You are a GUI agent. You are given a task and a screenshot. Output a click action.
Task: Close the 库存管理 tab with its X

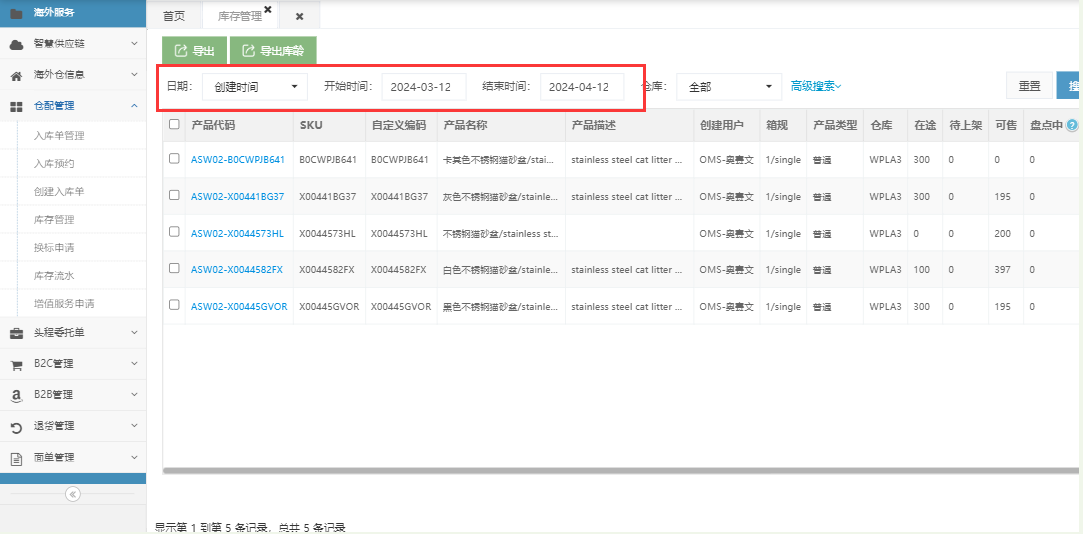[x=268, y=9]
